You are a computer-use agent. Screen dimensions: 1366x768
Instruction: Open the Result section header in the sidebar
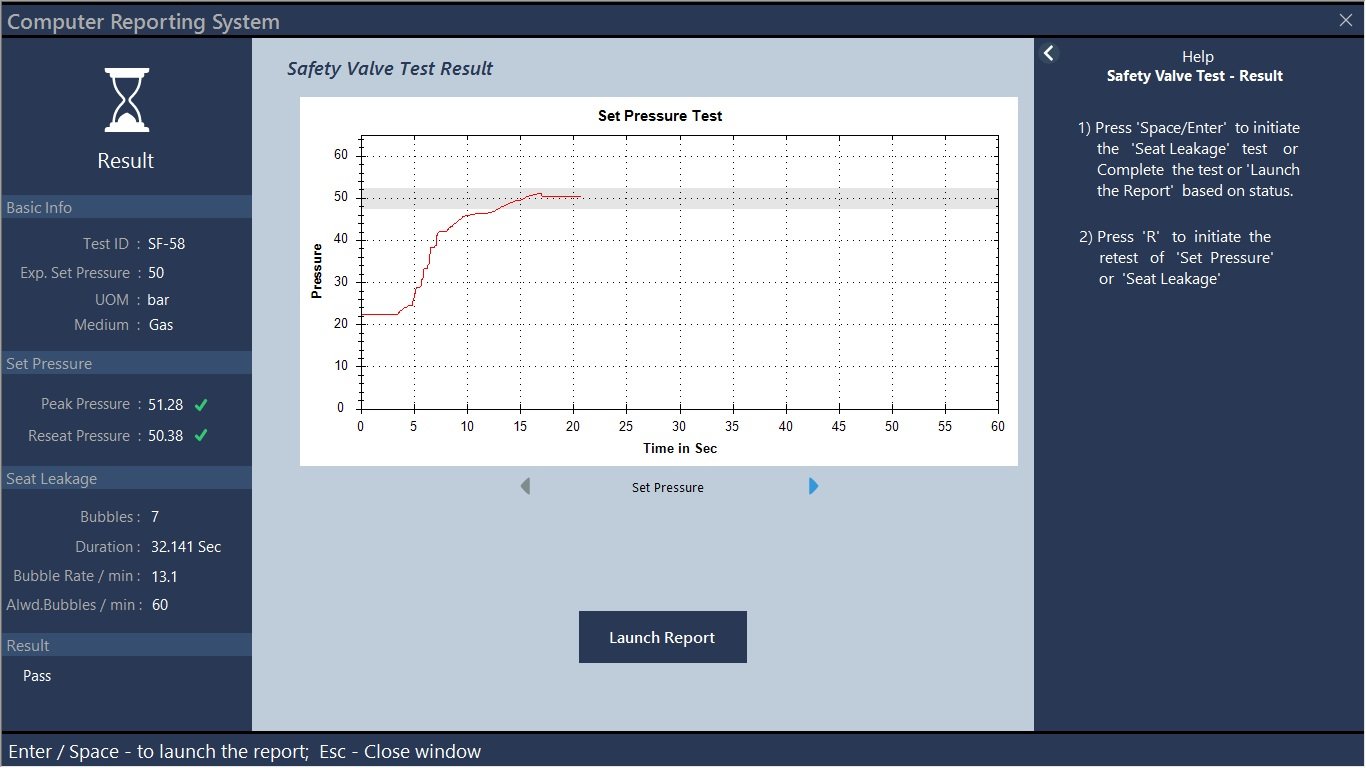click(x=126, y=645)
